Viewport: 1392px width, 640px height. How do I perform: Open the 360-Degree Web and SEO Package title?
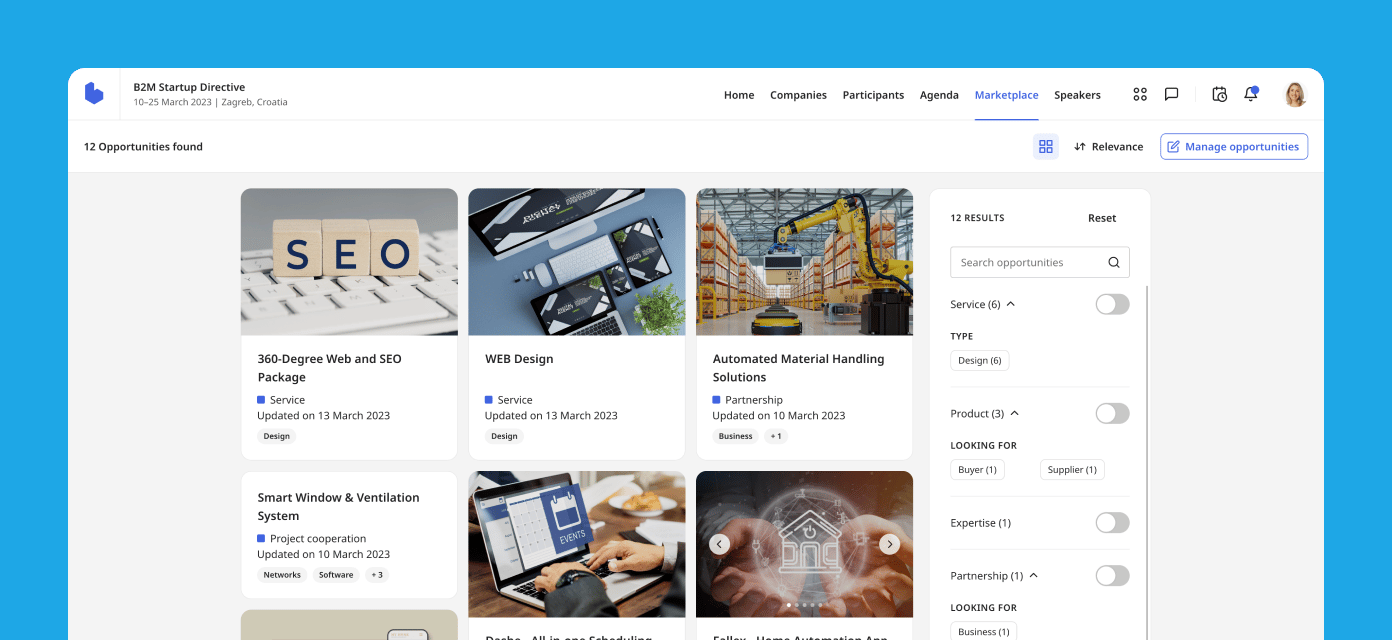point(329,368)
